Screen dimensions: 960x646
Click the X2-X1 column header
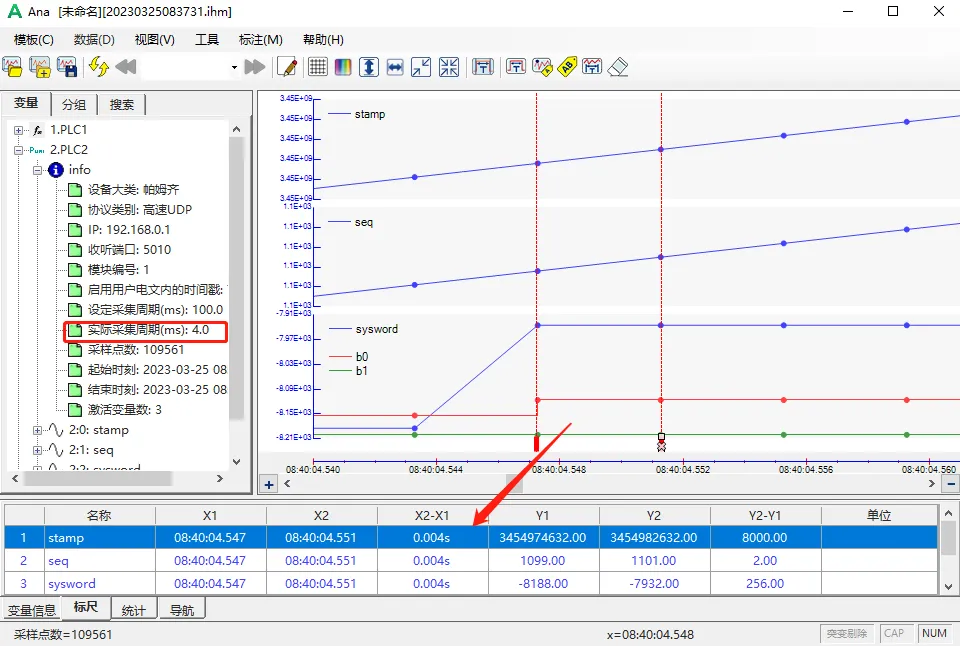[432, 516]
